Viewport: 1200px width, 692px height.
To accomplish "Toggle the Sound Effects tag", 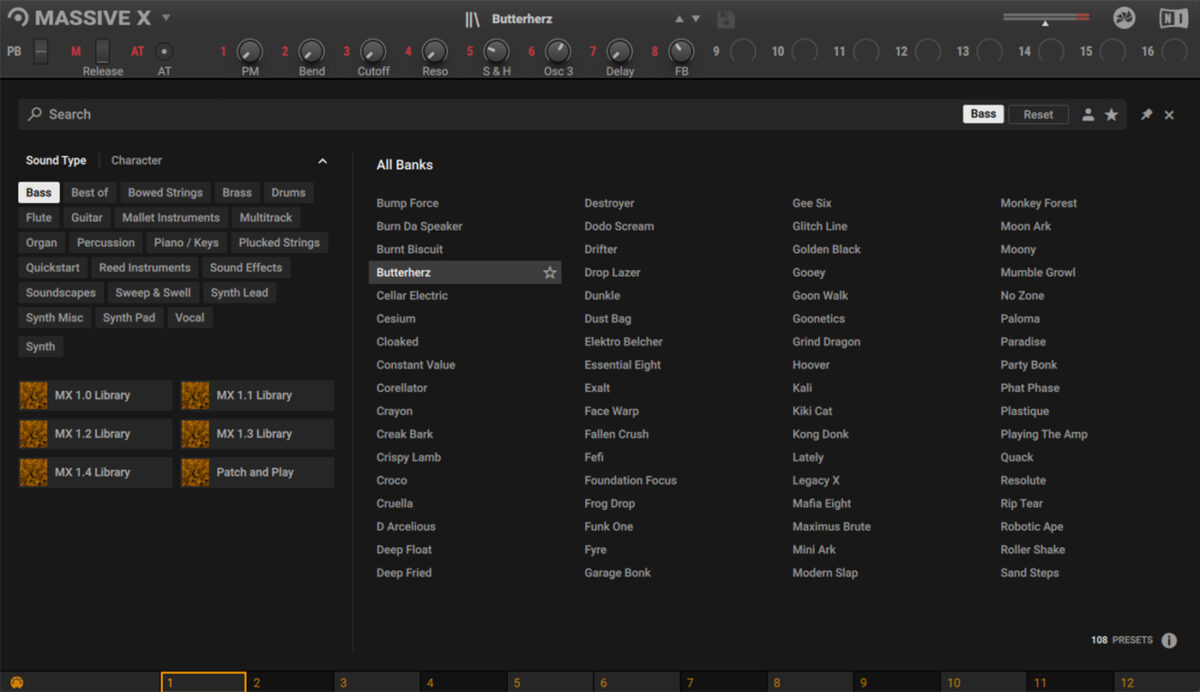I will click(246, 268).
